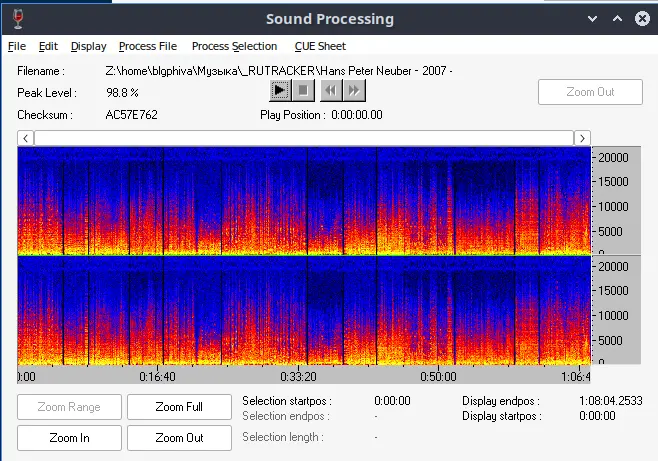Click the Zoom In button
The width and height of the screenshot is (658, 461).
point(69,437)
